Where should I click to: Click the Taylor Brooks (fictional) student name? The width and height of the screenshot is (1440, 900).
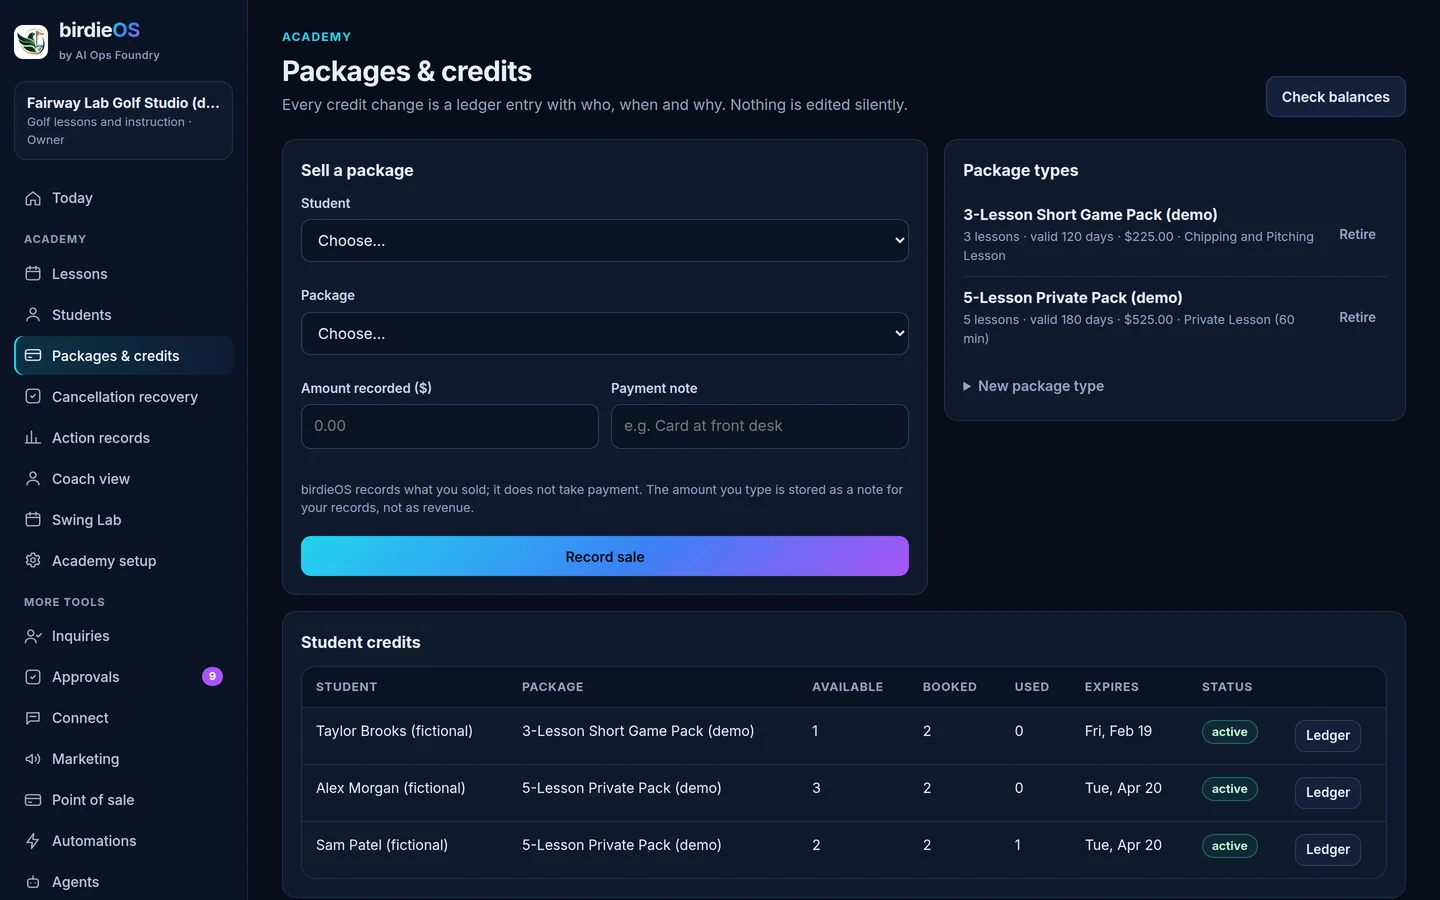[x=394, y=731]
